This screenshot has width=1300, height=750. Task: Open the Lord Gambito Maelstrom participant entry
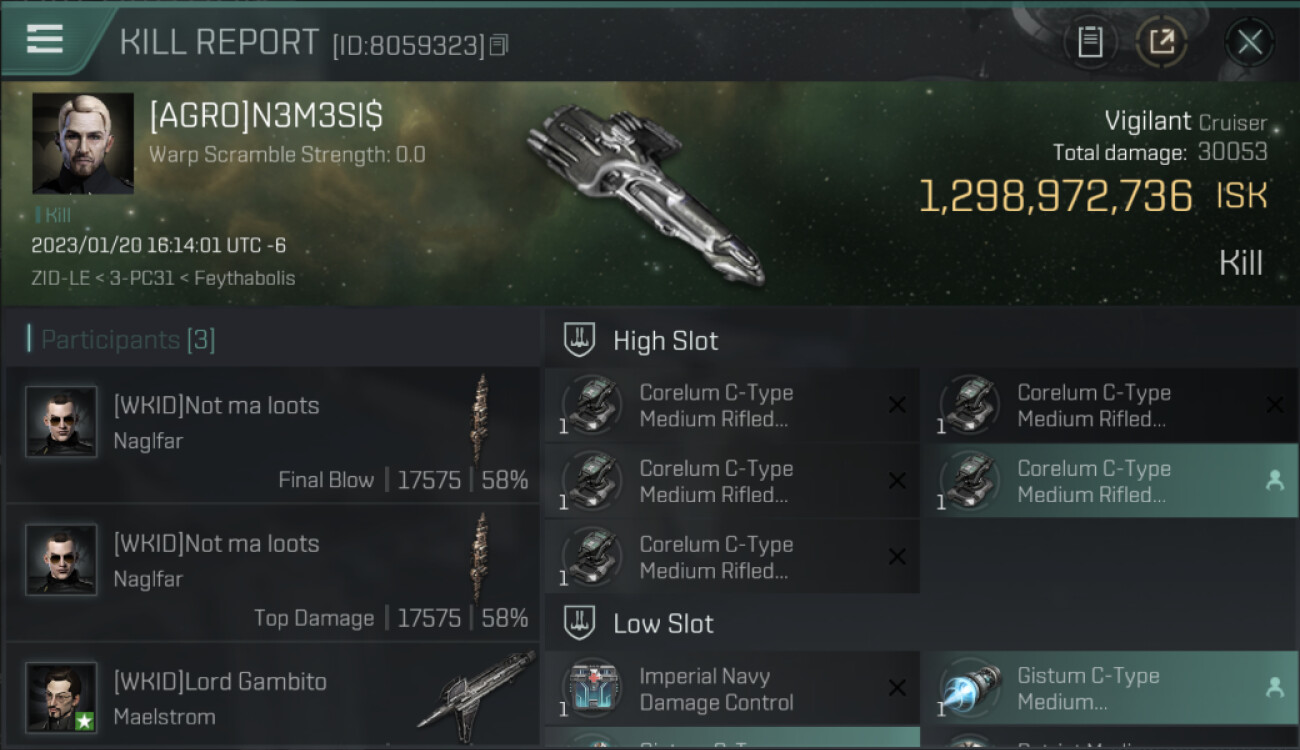[273, 697]
